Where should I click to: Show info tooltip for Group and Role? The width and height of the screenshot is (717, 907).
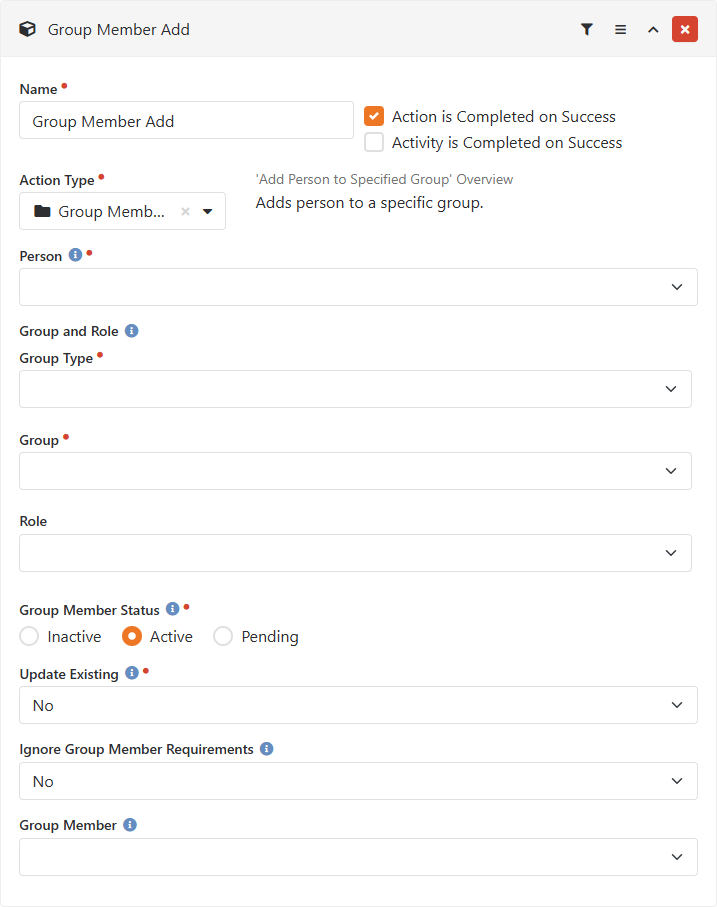click(132, 331)
